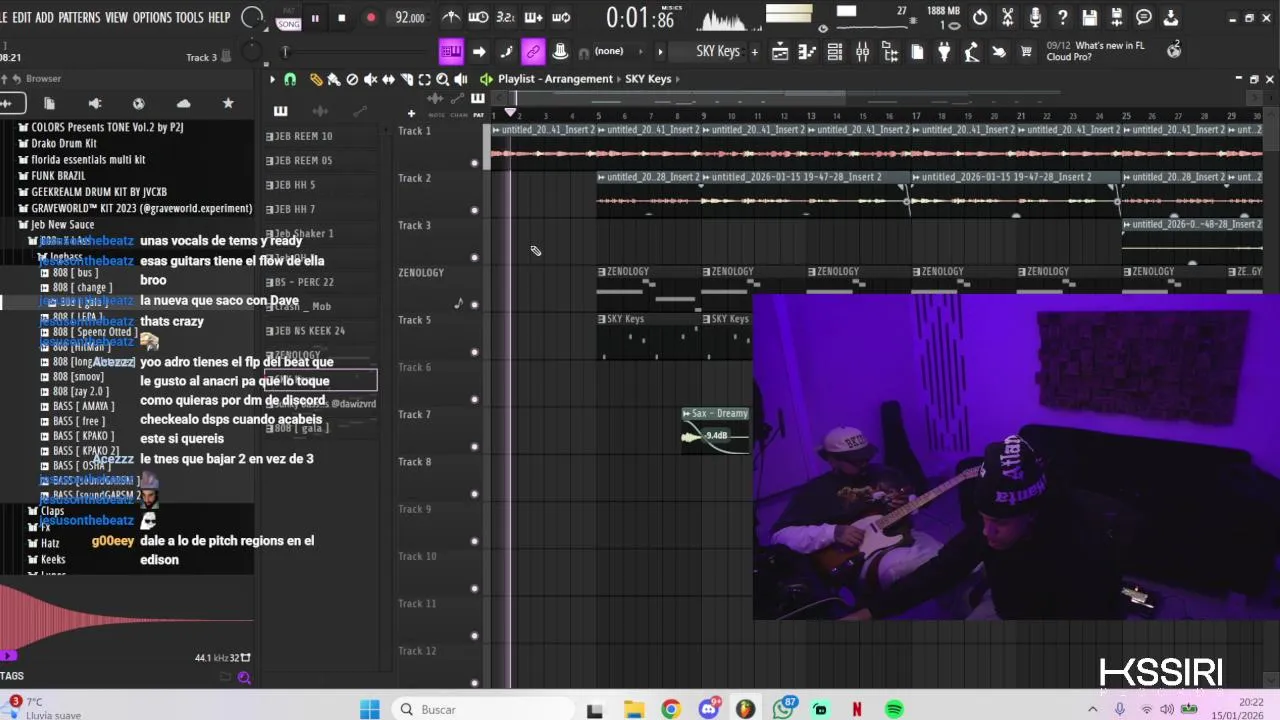The image size is (1280, 720).
Task: Toggle the metronome icon
Action: pos(451,17)
